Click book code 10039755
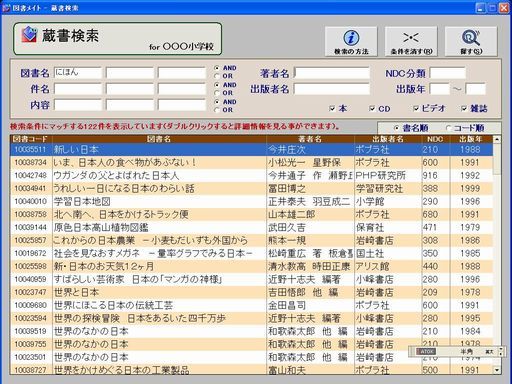Image resolution: width=512 pixels, height=384 pixels. [x=30, y=344]
